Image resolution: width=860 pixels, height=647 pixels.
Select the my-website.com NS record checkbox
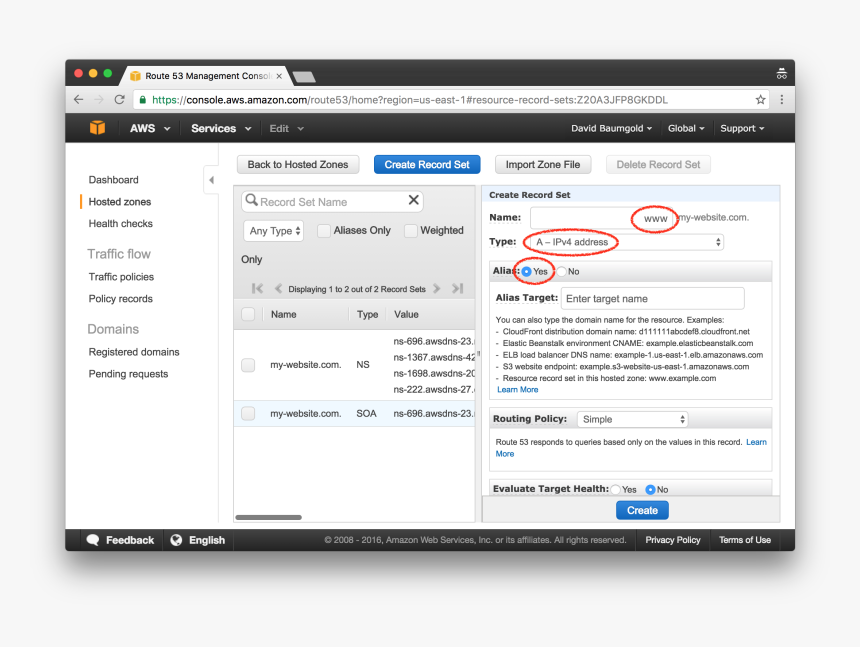point(248,365)
